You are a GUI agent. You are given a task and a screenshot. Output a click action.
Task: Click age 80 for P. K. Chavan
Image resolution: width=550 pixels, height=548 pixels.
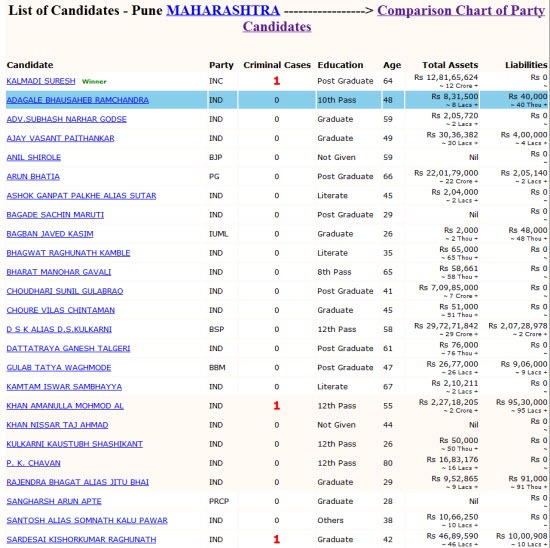tap(388, 463)
